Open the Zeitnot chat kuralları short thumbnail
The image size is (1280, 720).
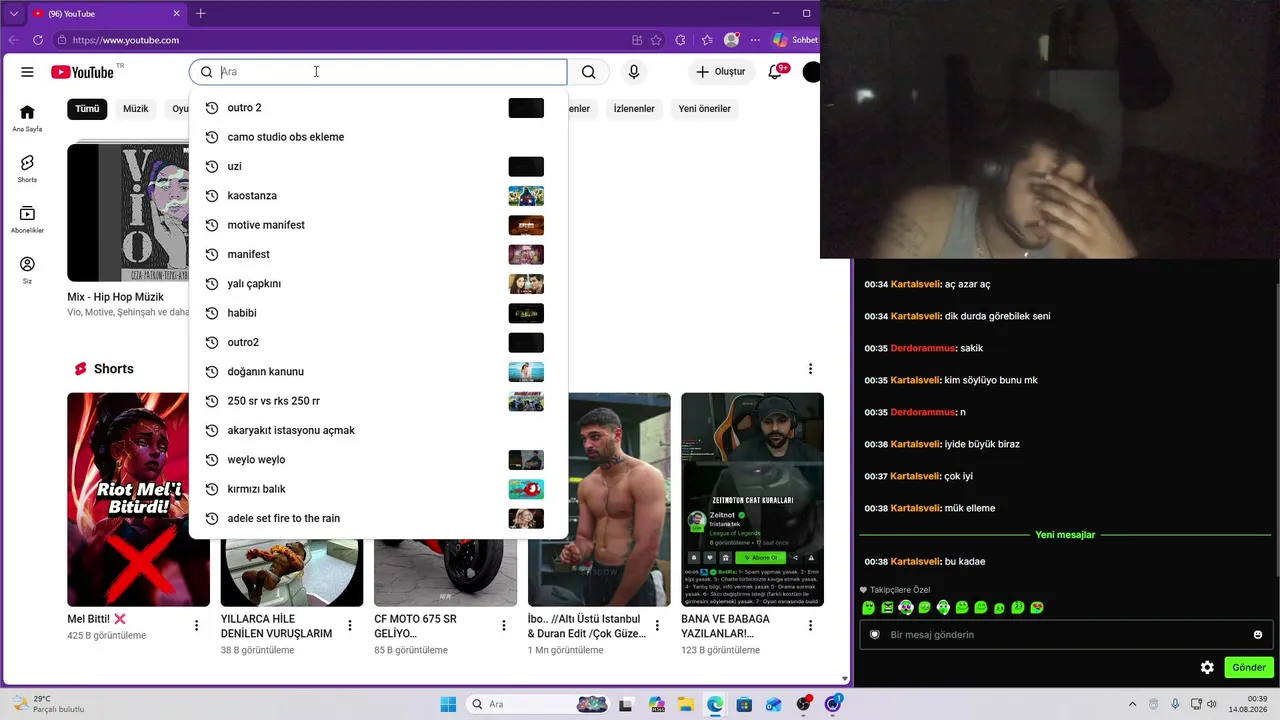tap(752, 500)
